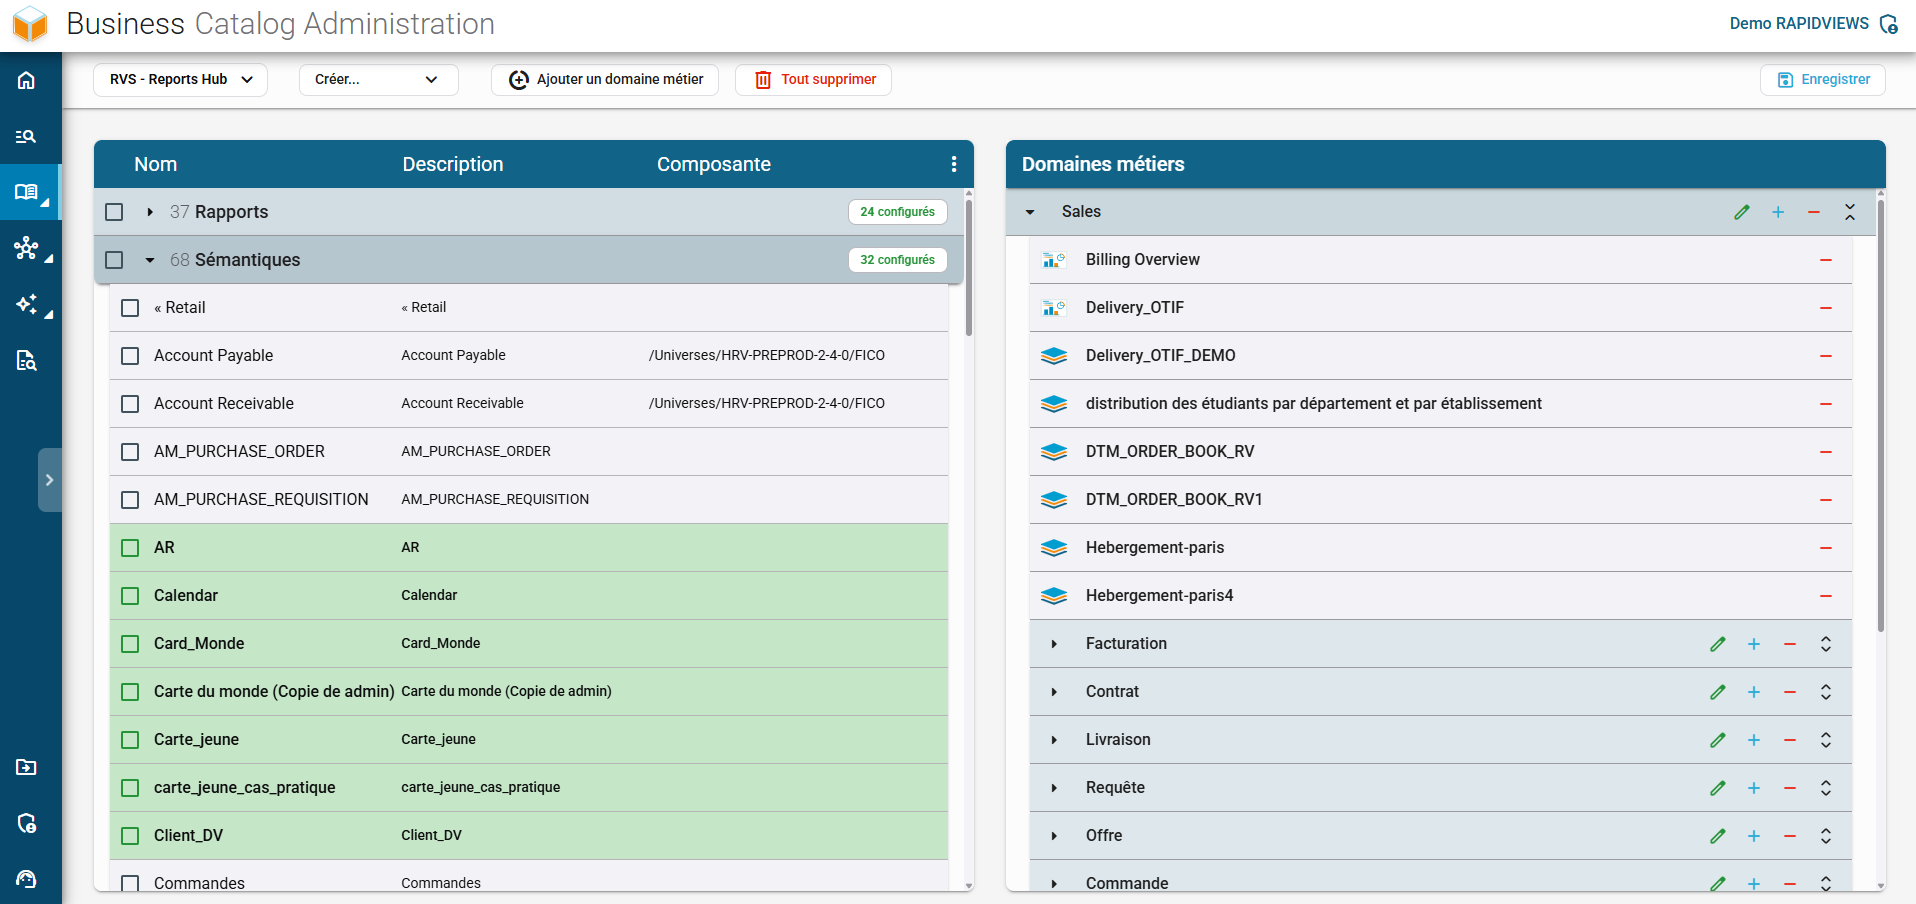Expand the Contrat domain
Screen dimensions: 1916x904
(1054, 692)
